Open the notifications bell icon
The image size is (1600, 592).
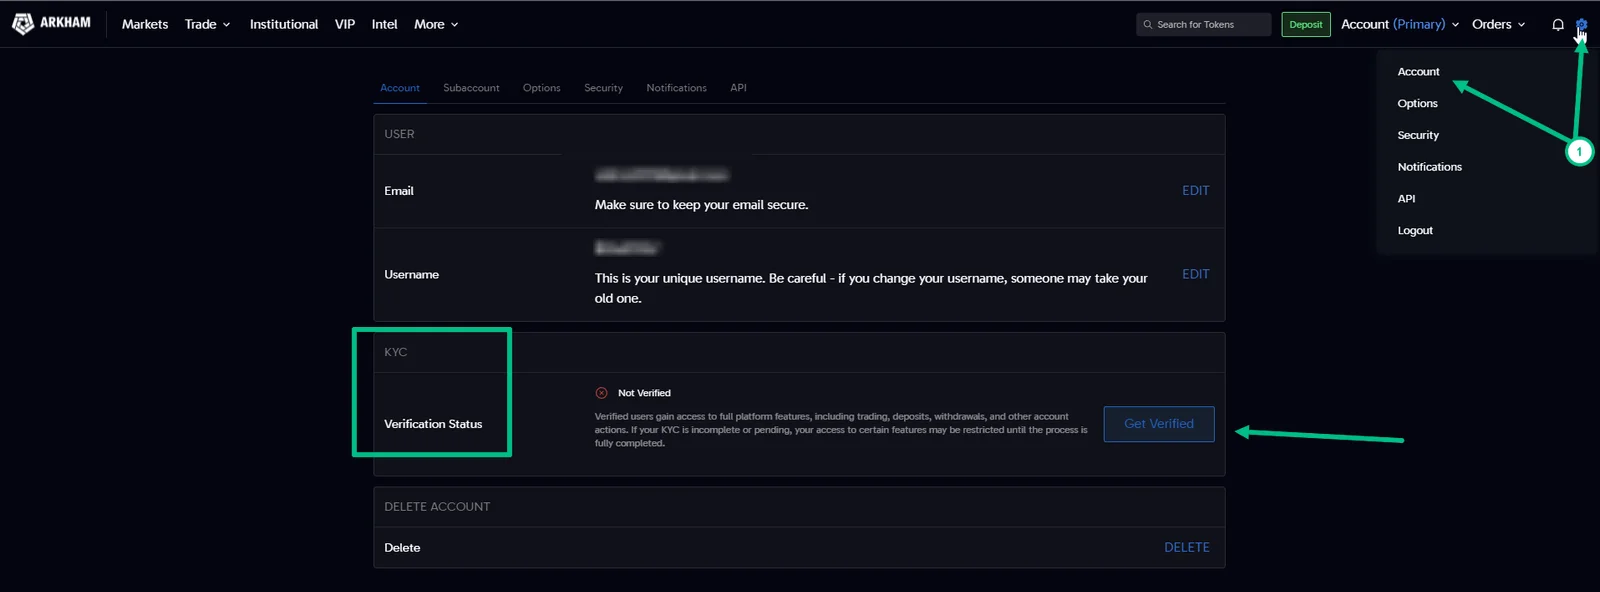[x=1558, y=24]
